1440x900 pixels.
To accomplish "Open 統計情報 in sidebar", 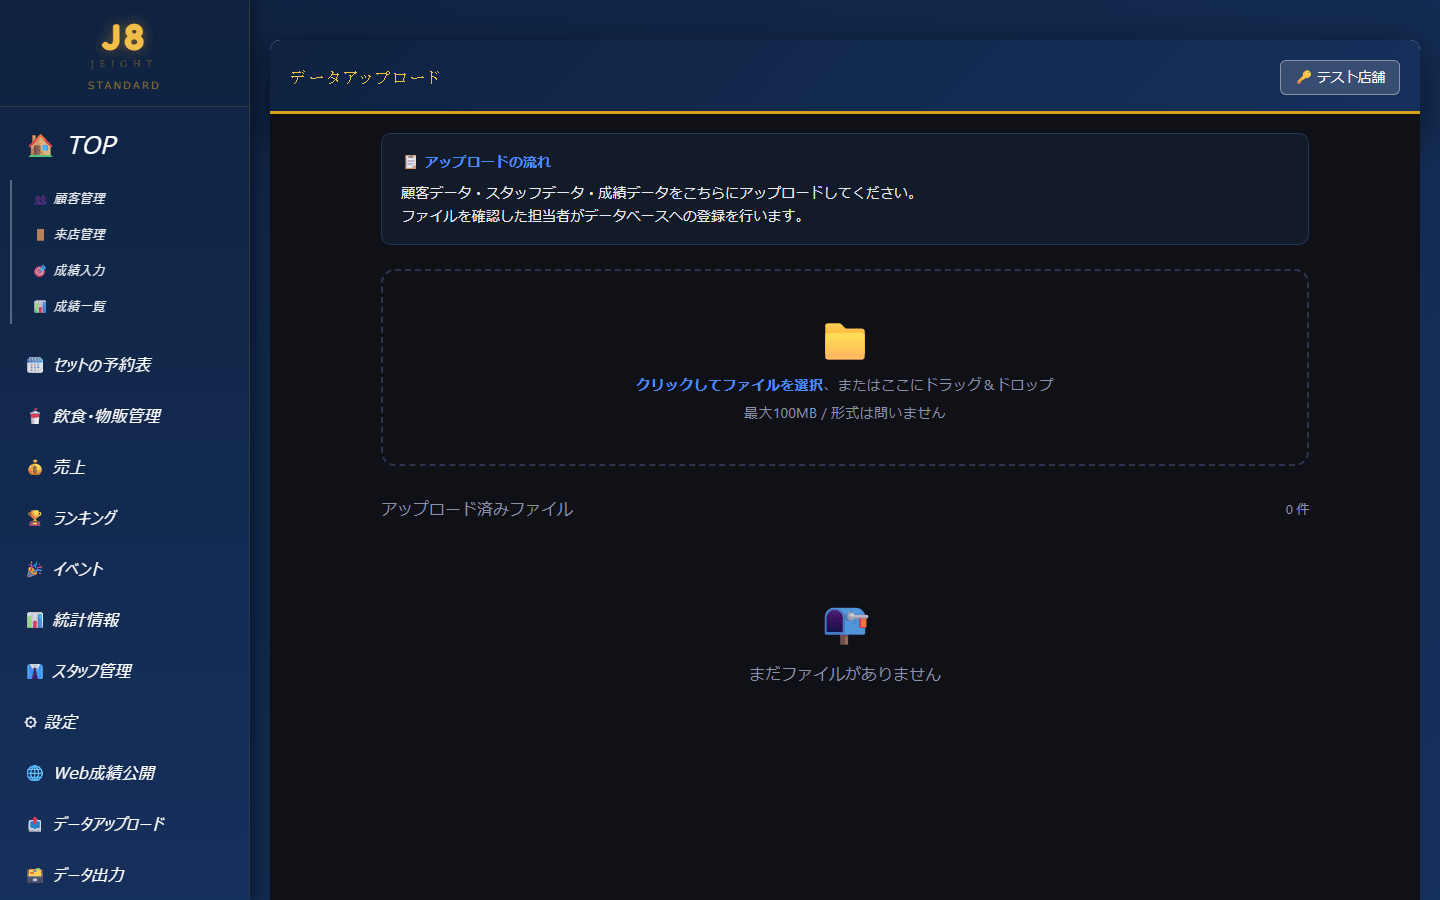I will tap(86, 620).
